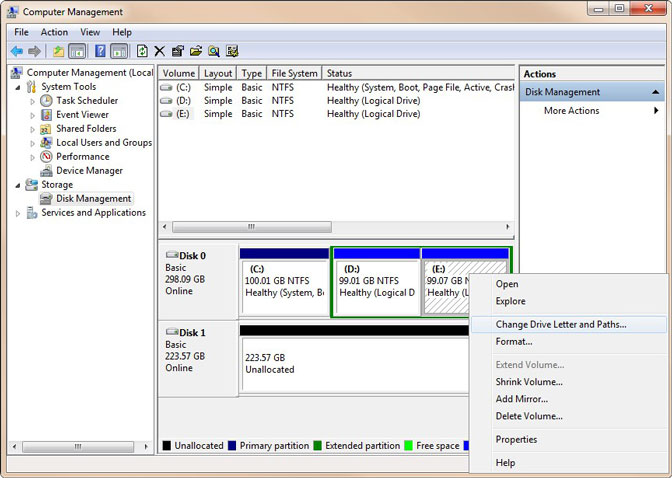Open the View menu

[x=90, y=32]
